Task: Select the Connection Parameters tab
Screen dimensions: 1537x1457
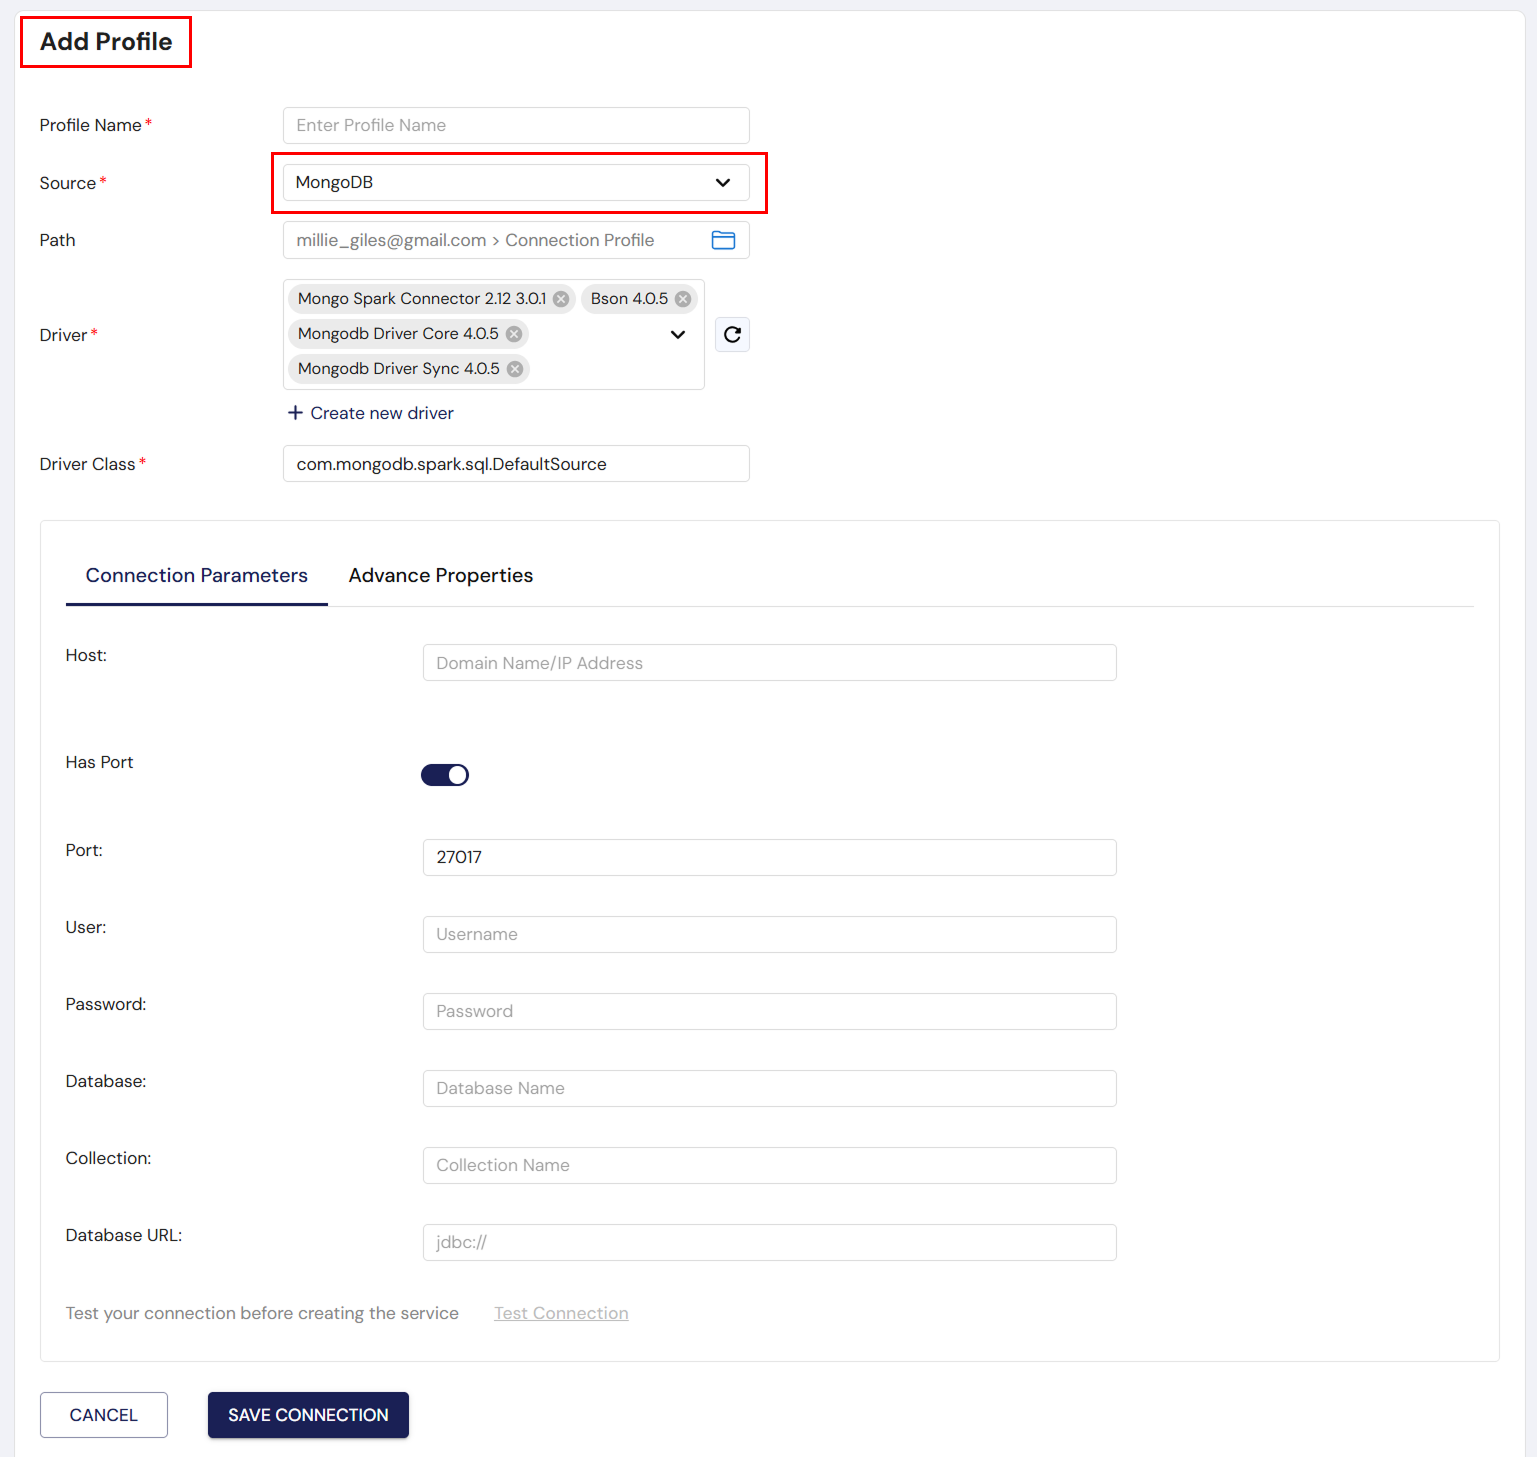Action: pyautogui.click(x=197, y=576)
